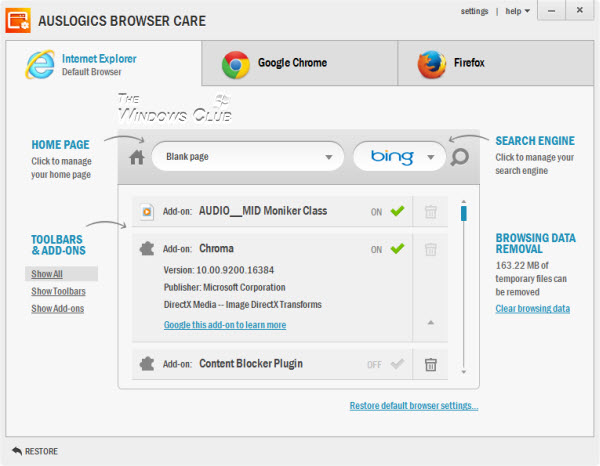
Task: Click the Content Blocker Plugin puzzle icon
Action: [x=147, y=364]
